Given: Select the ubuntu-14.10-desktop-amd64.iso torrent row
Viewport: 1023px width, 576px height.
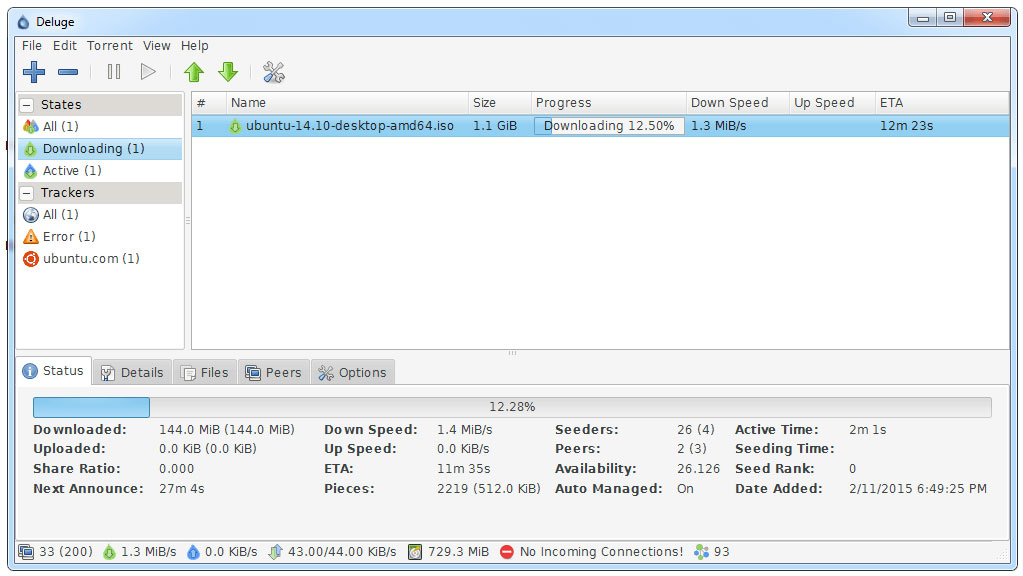Looking at the screenshot, I should 600,126.
